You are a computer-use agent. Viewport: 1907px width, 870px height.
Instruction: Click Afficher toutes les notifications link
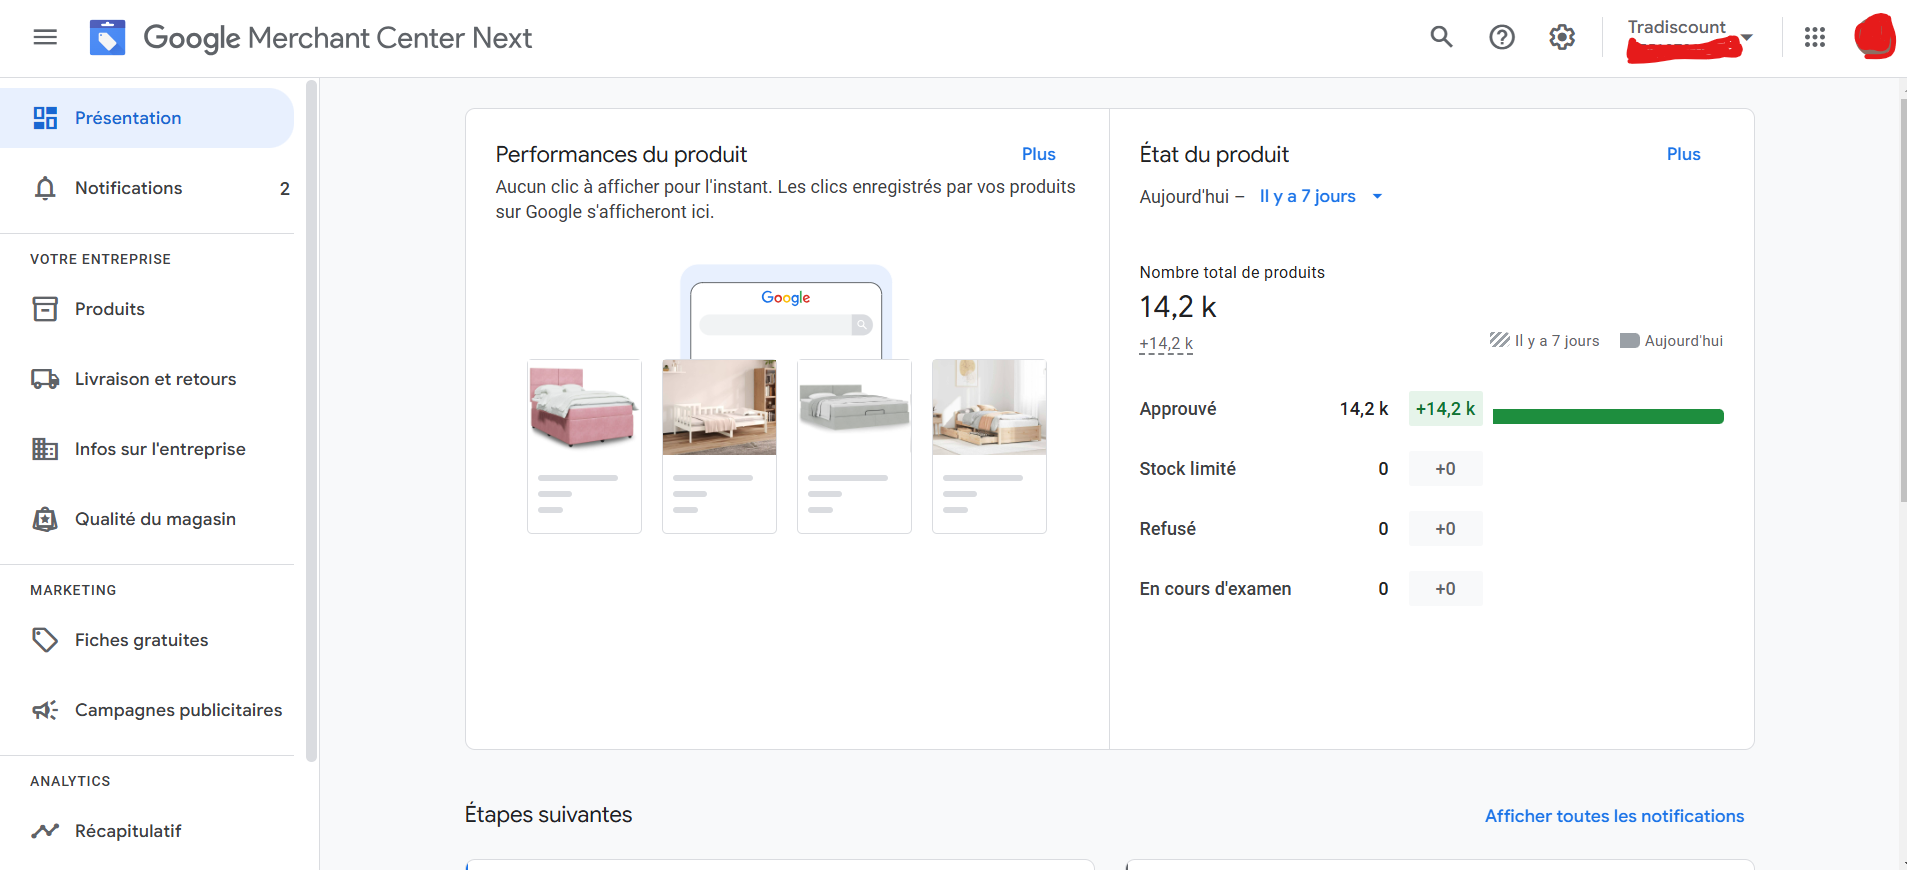tap(1614, 816)
